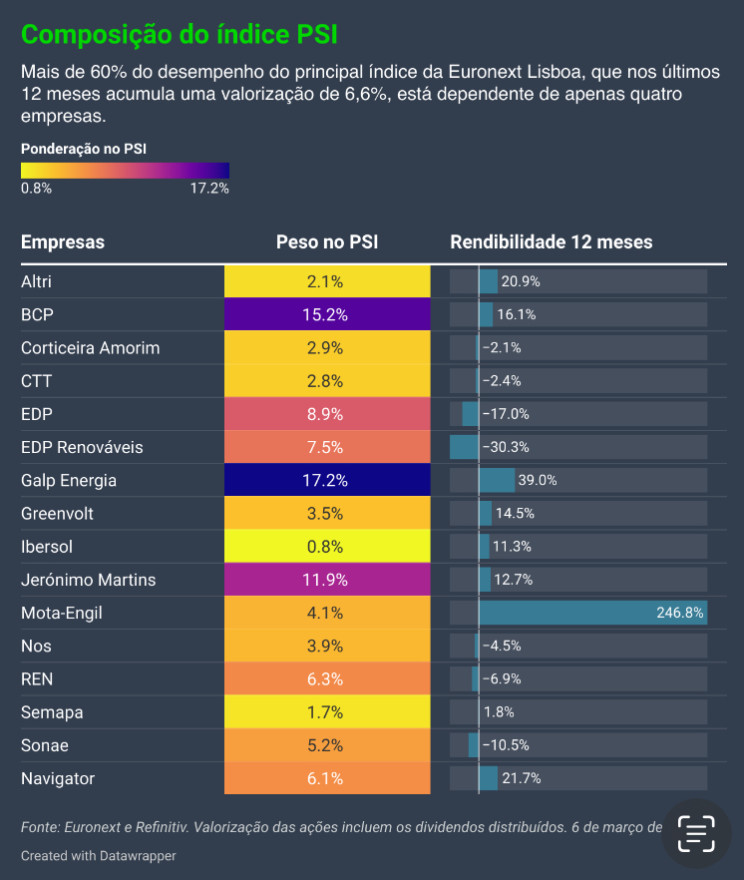Select the Jerónimo Martins 11.9% cell
The height and width of the screenshot is (880, 744).
coord(327,579)
